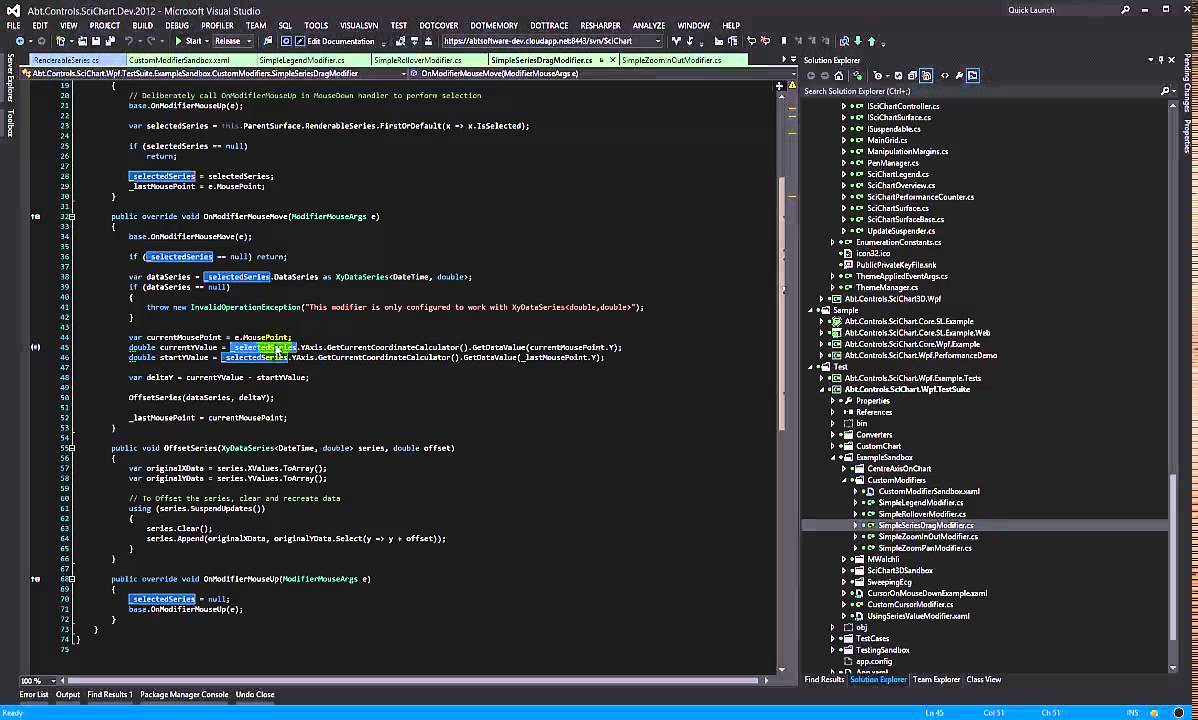Open the Release configuration dropdown
The image size is (1198, 720).
tap(249, 41)
